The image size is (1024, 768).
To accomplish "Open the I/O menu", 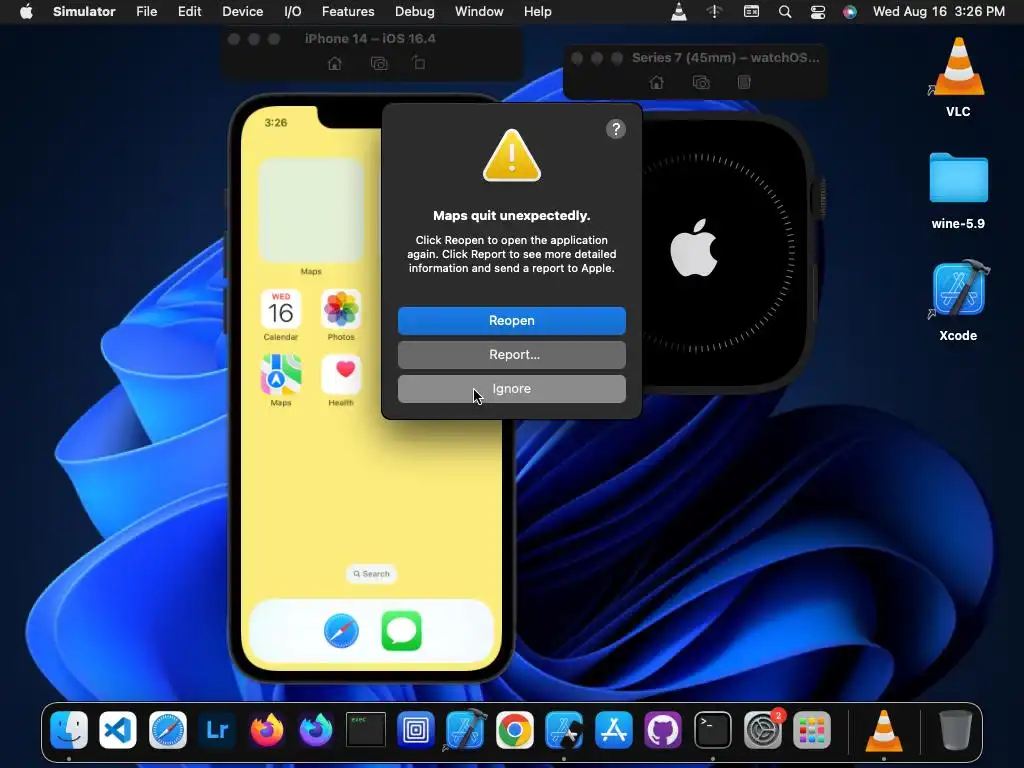I will [x=293, y=12].
